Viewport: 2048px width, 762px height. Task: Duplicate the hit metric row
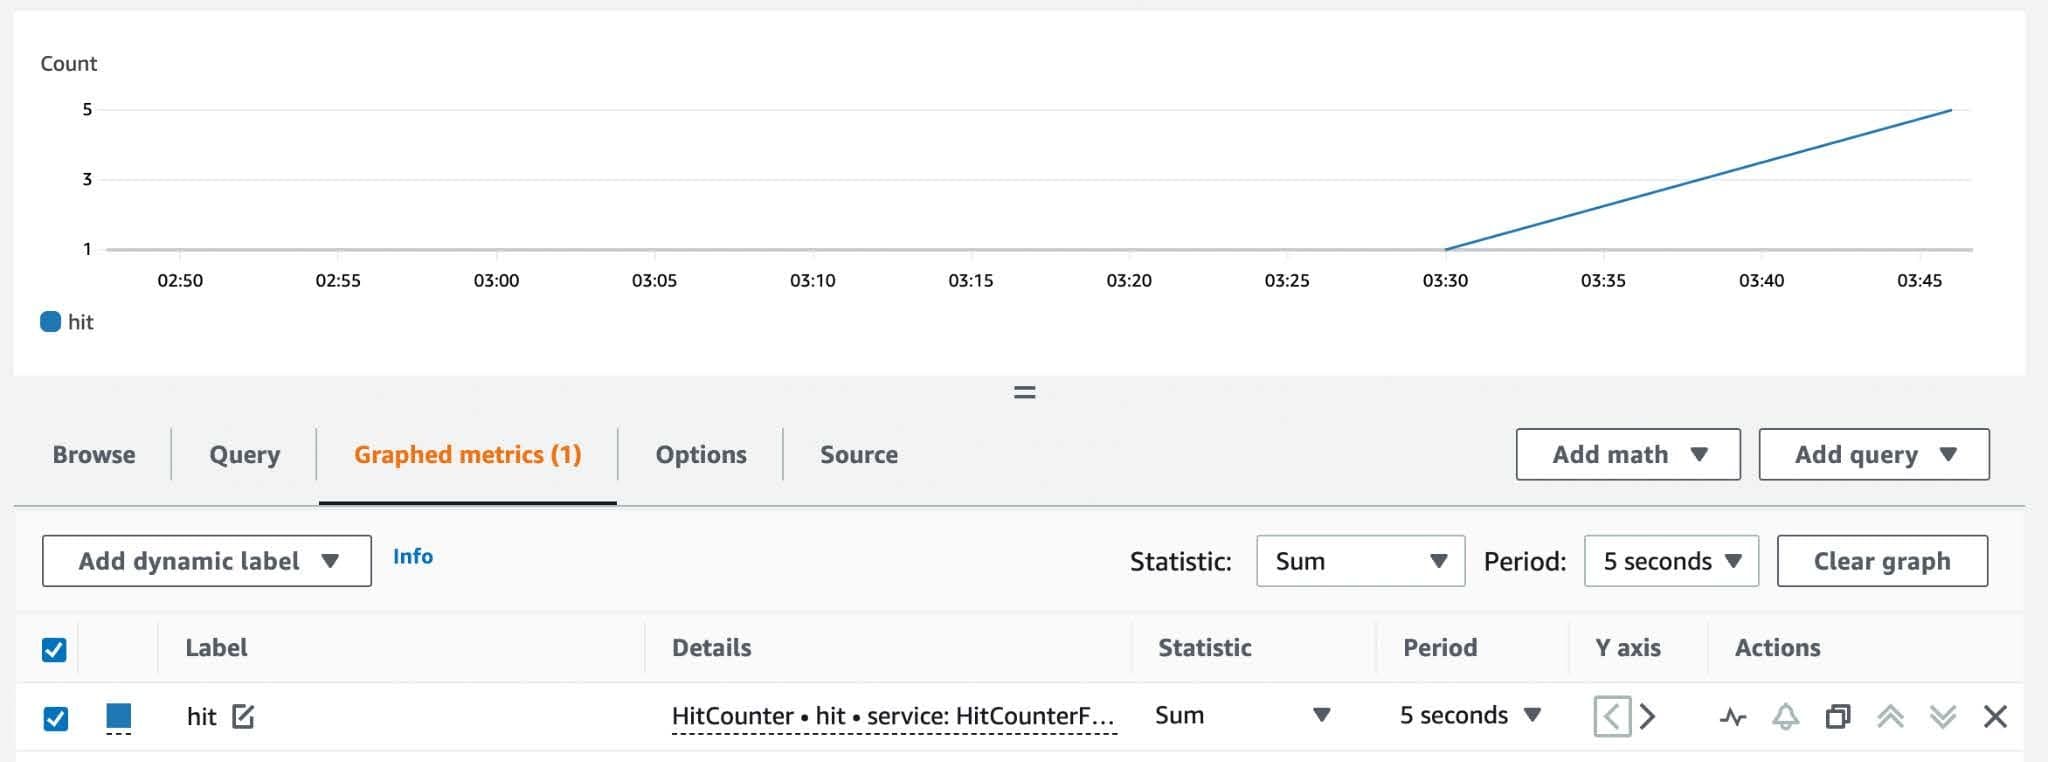[x=1837, y=717]
